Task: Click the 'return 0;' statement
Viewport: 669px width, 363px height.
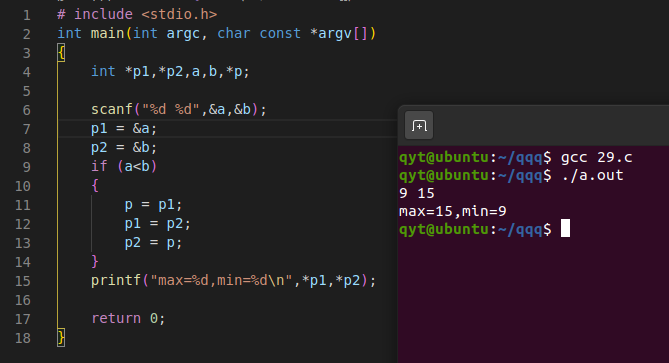Action: [128, 319]
